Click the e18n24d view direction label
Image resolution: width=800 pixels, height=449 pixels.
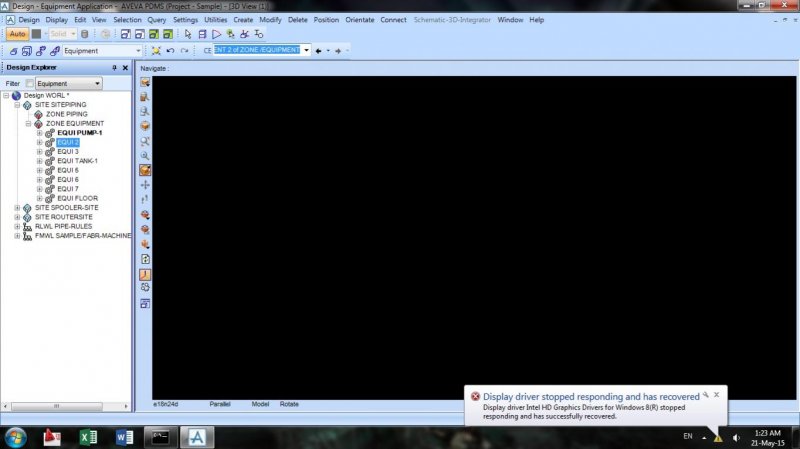[166, 404]
